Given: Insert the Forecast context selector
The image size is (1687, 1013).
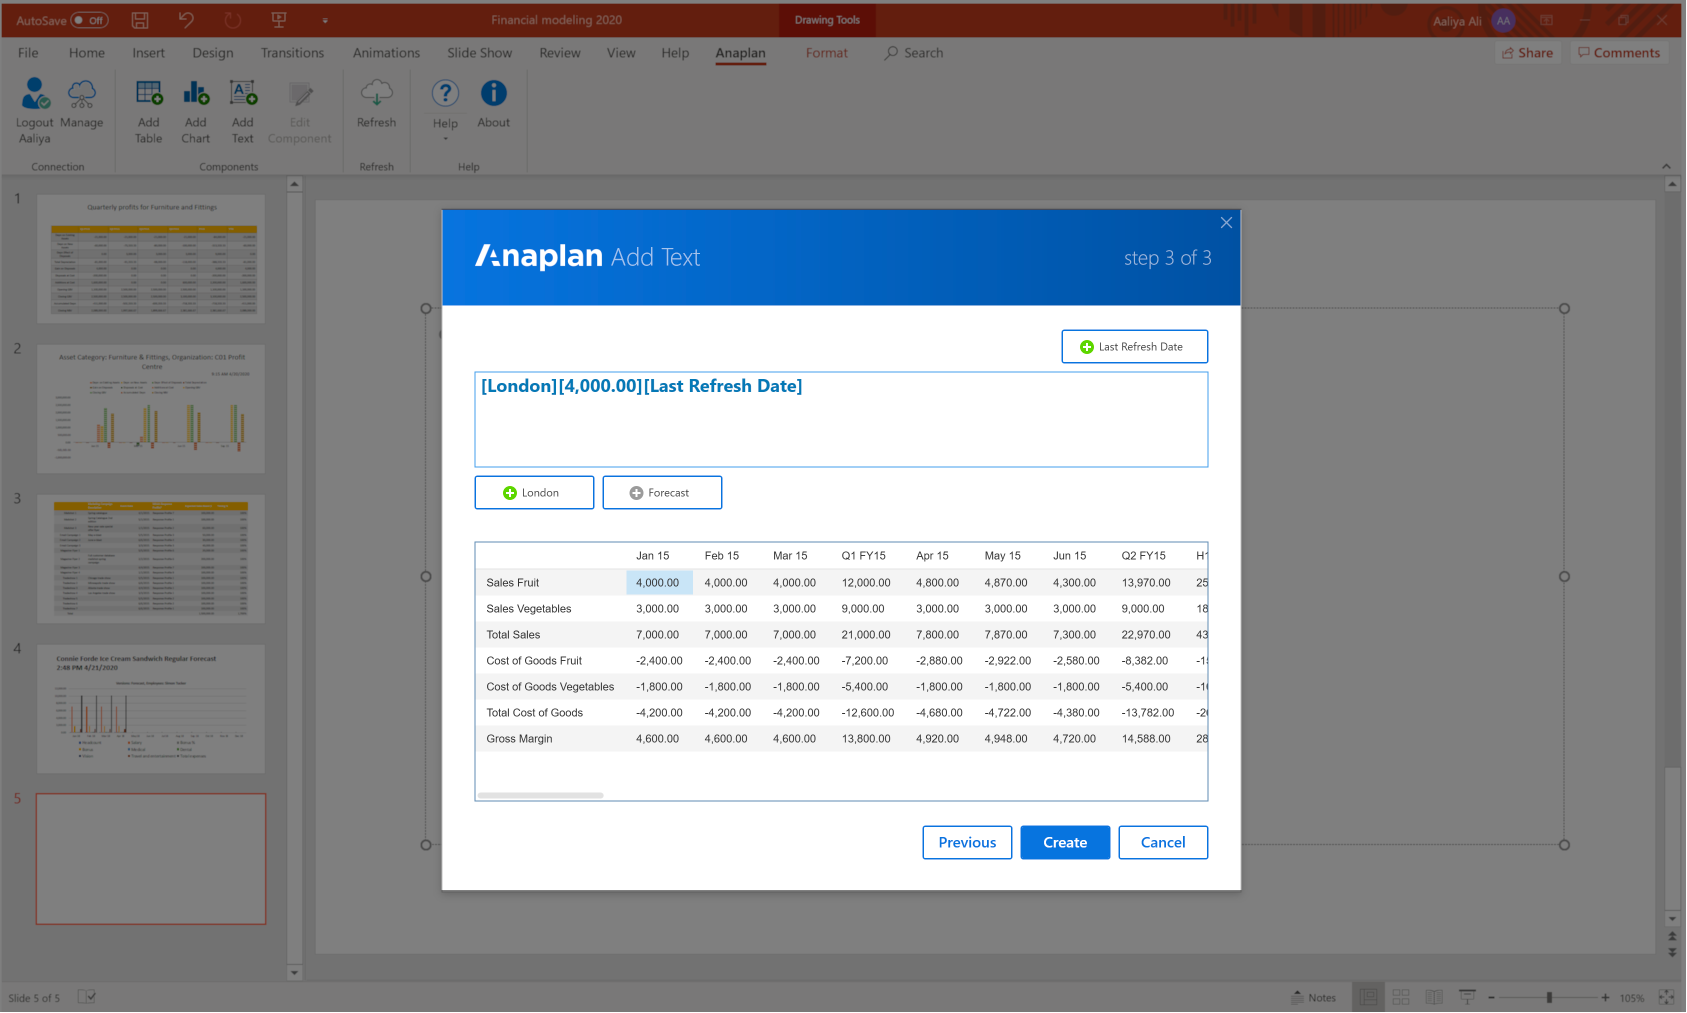Looking at the screenshot, I should [661, 493].
